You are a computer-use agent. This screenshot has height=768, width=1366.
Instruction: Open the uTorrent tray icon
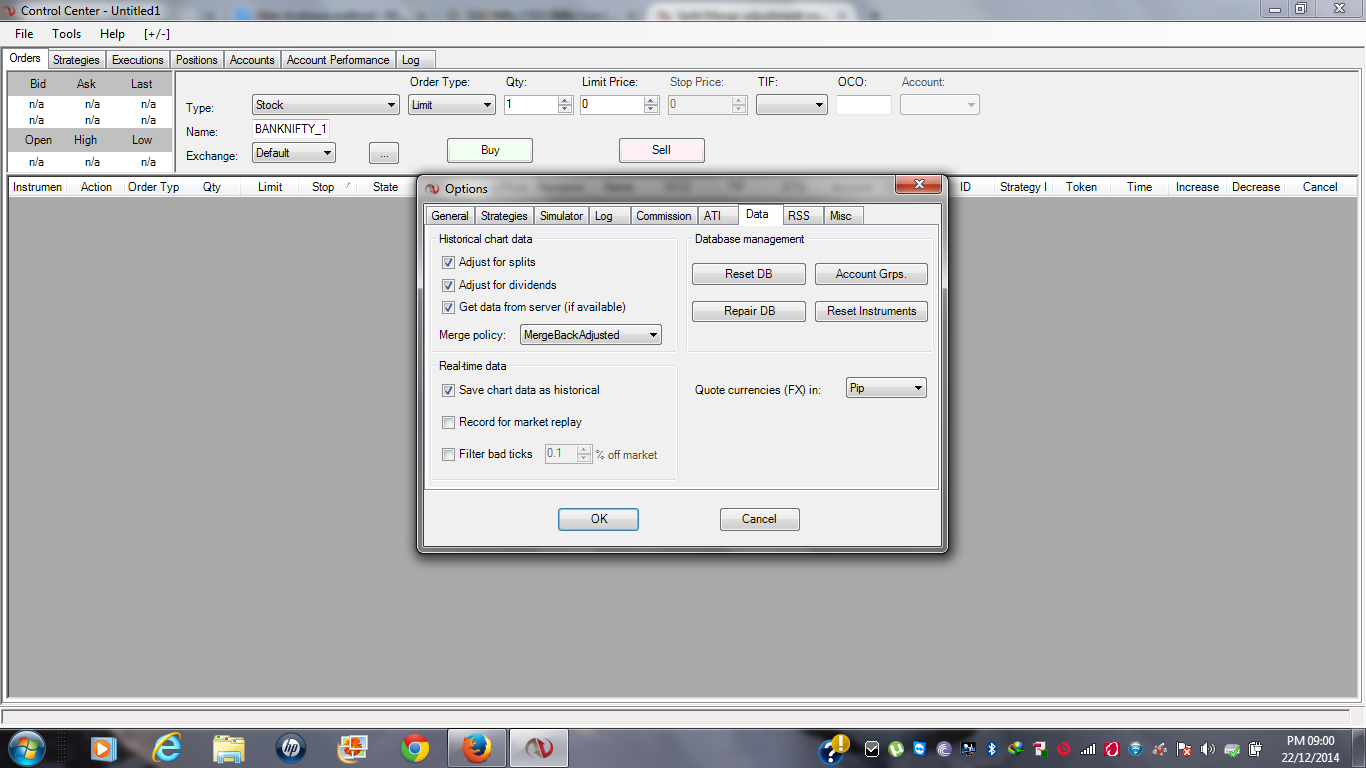click(x=897, y=749)
